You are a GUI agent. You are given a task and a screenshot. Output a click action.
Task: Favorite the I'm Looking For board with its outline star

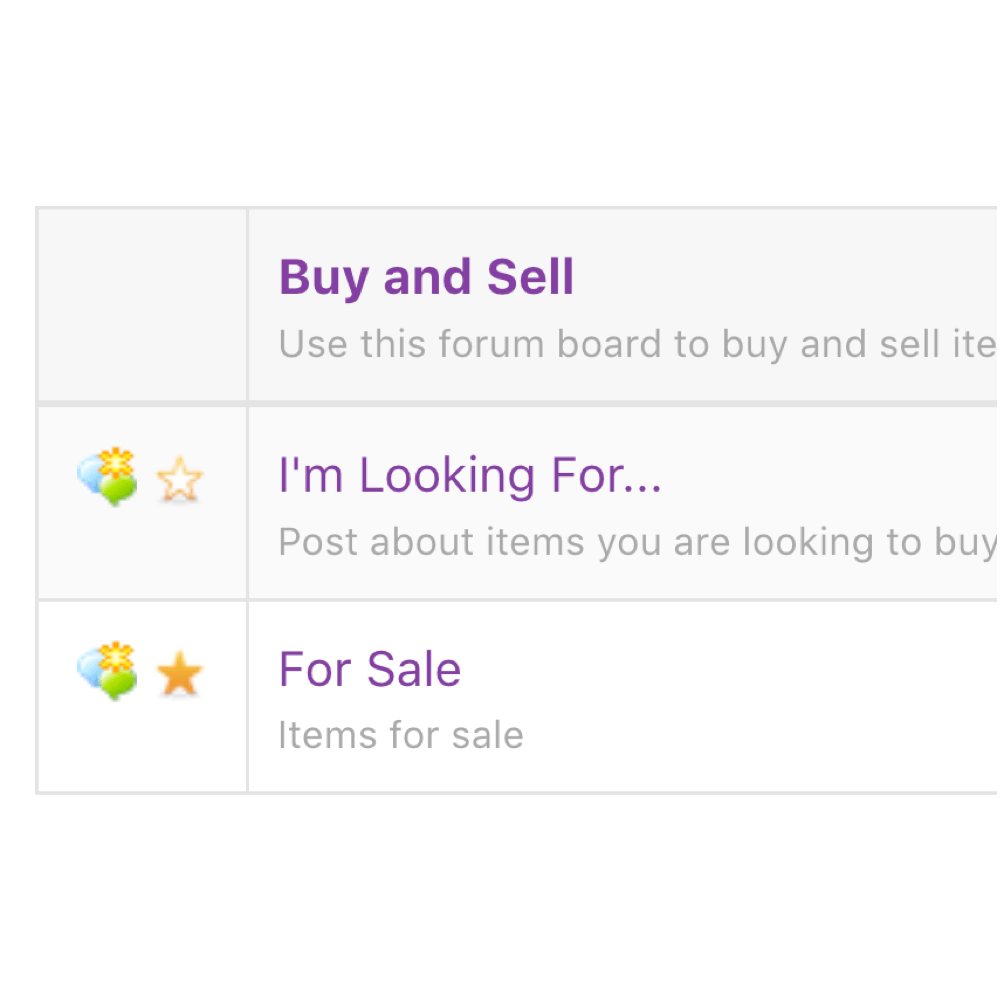coord(180,481)
